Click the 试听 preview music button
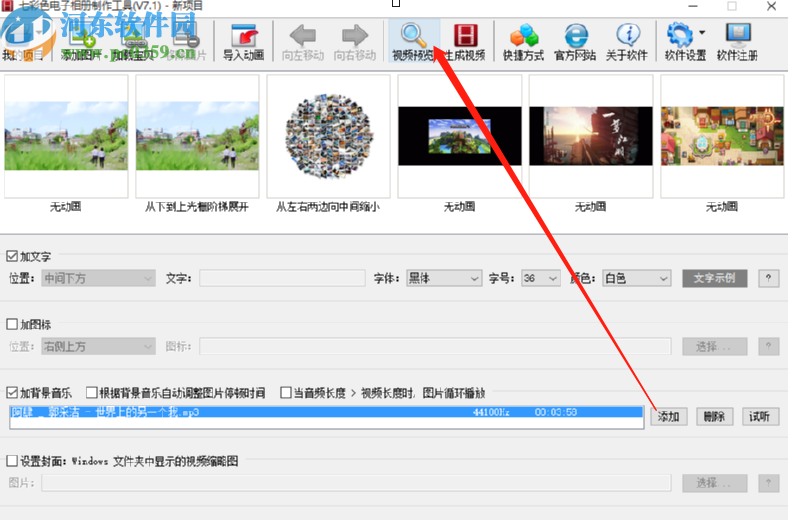The image size is (788, 520). 760,417
